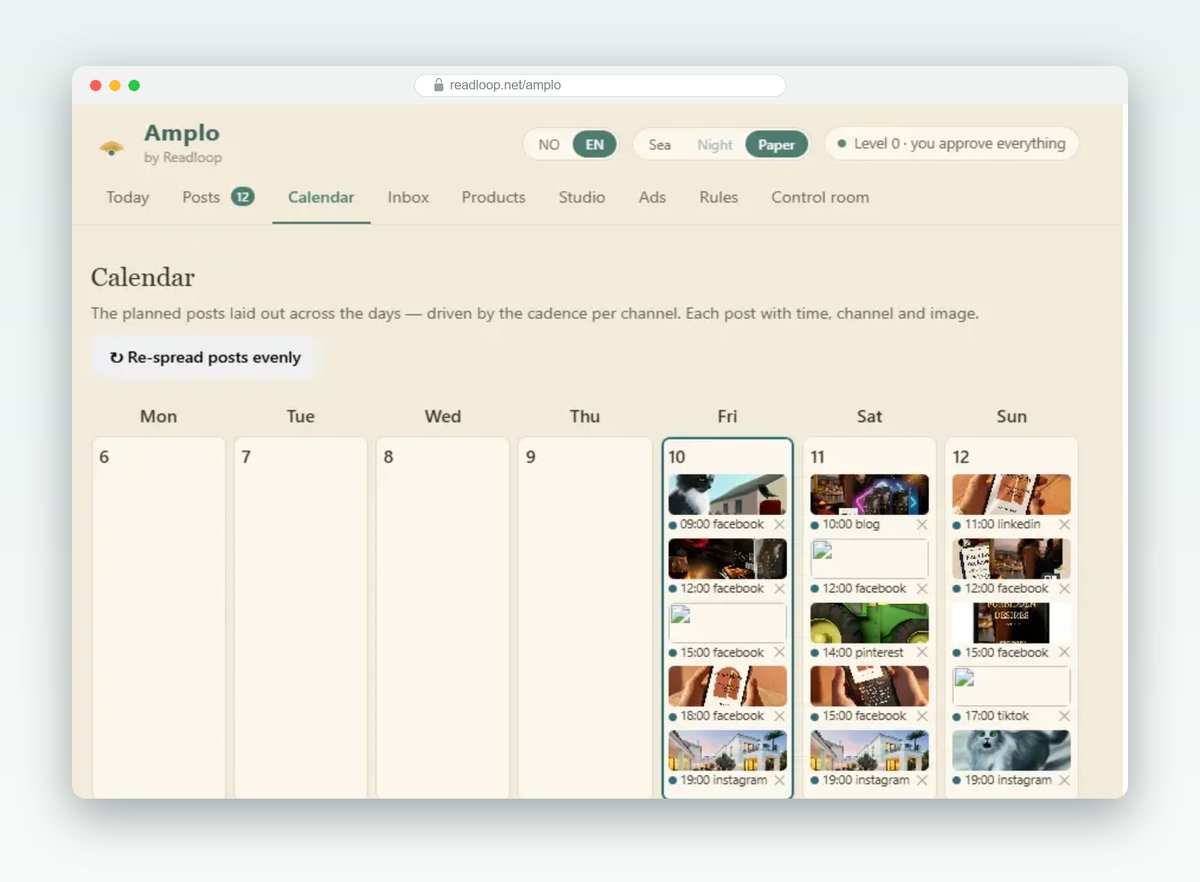
Task: Open Saturday 19:00 instagram villa thumbnail
Action: tap(869, 750)
